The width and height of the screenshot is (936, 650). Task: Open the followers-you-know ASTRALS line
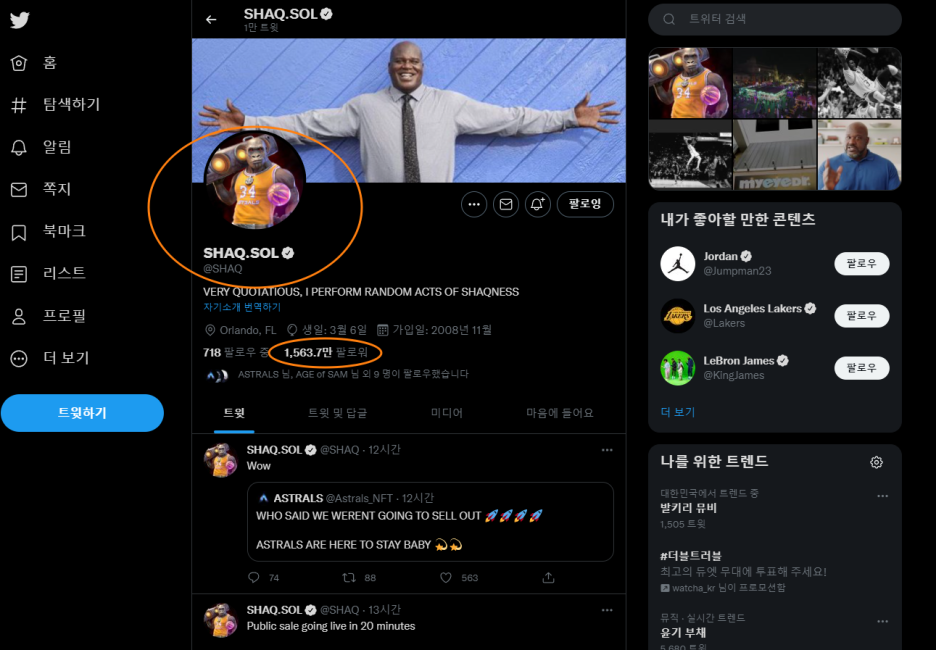(x=337, y=375)
